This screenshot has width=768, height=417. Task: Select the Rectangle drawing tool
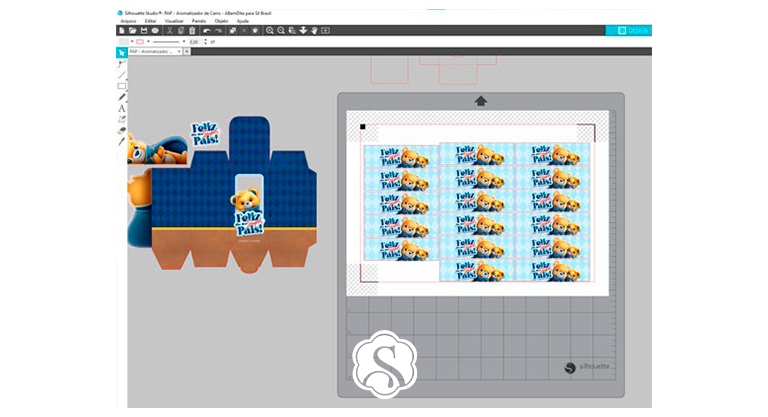121,86
